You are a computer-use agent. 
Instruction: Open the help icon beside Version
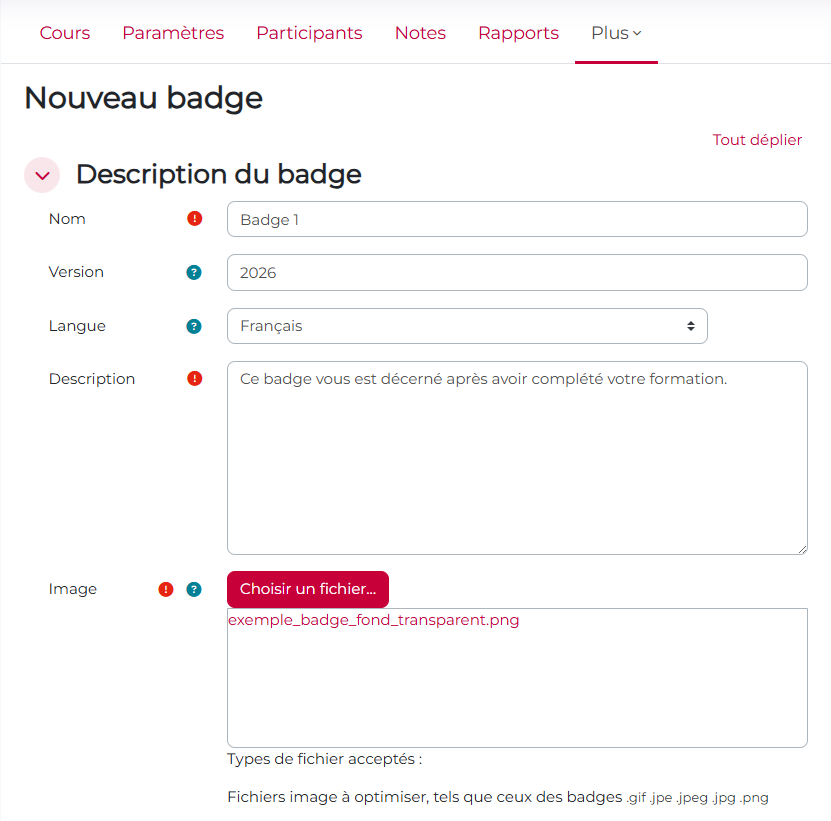tap(194, 272)
